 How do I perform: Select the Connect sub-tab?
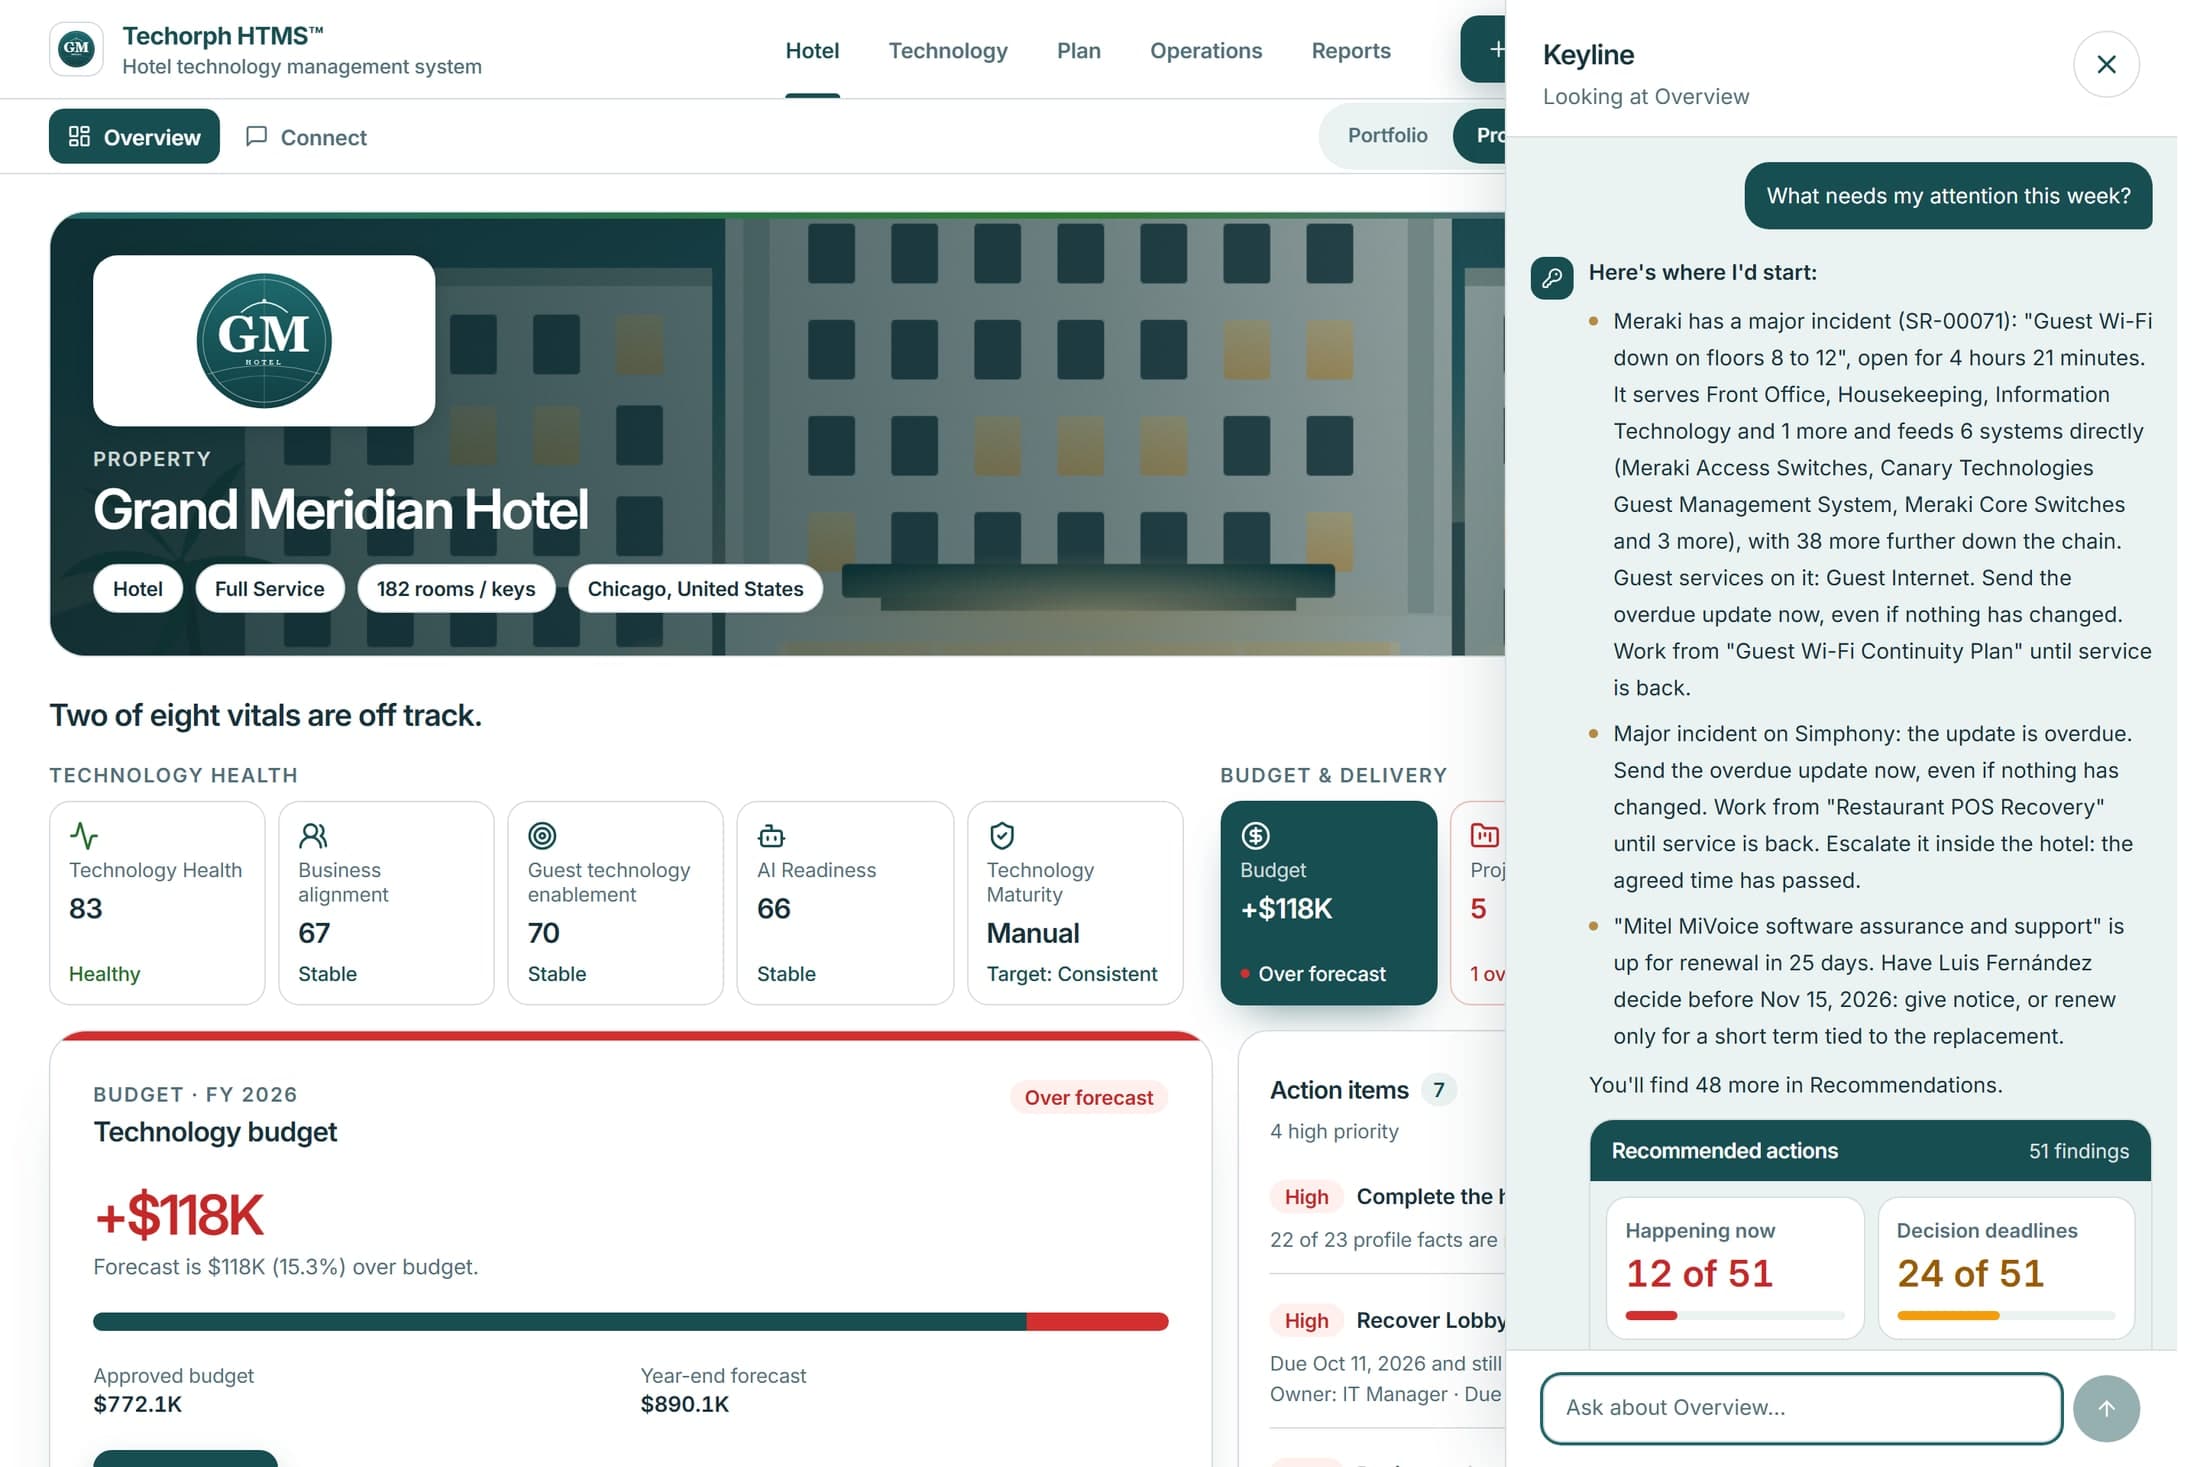click(x=306, y=136)
